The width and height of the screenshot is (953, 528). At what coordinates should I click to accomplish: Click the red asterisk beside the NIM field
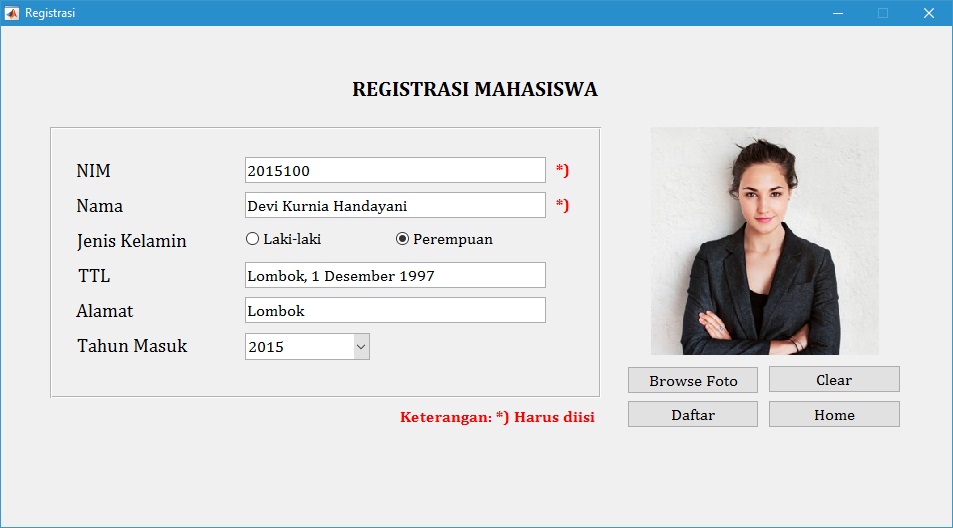(x=562, y=170)
